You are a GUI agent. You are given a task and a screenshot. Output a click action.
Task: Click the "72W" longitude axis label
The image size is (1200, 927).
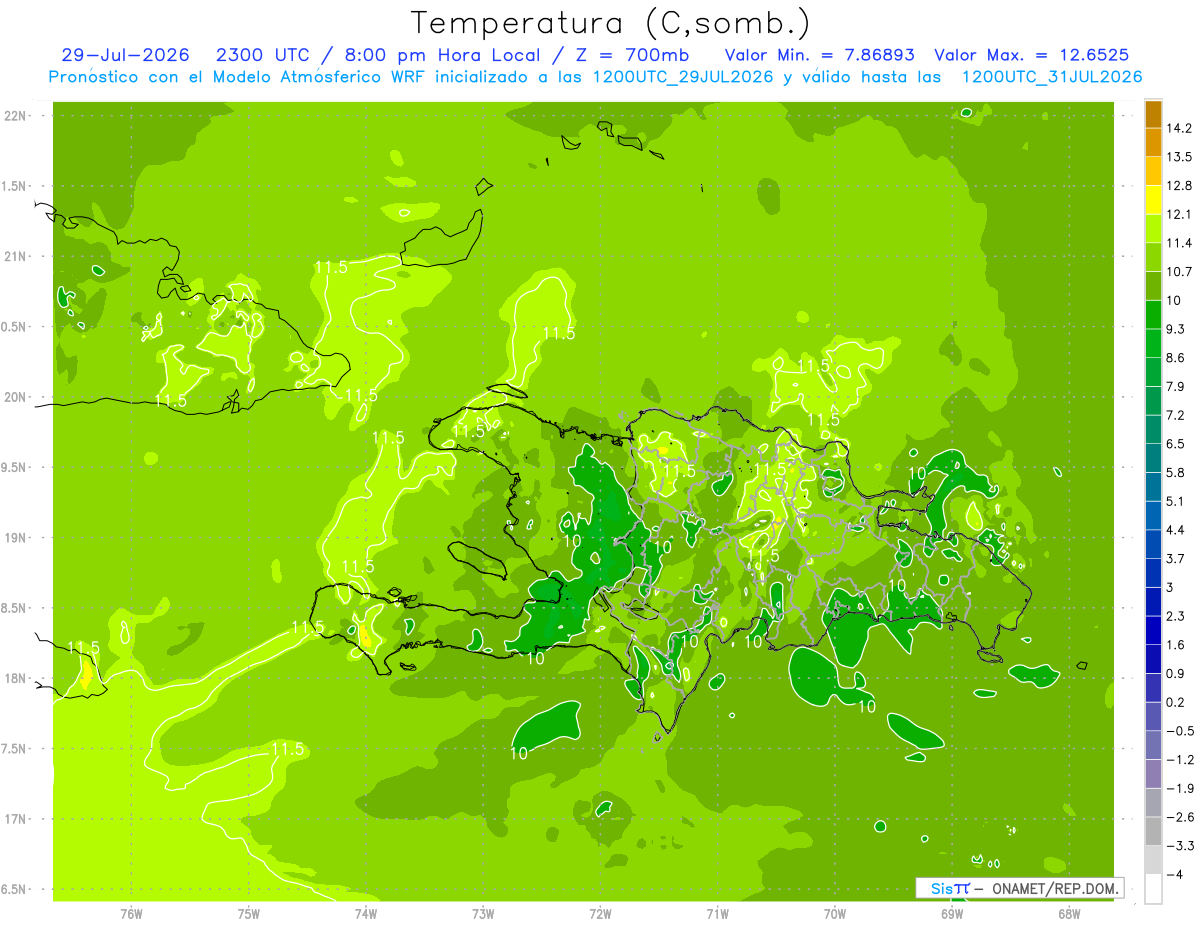600,914
